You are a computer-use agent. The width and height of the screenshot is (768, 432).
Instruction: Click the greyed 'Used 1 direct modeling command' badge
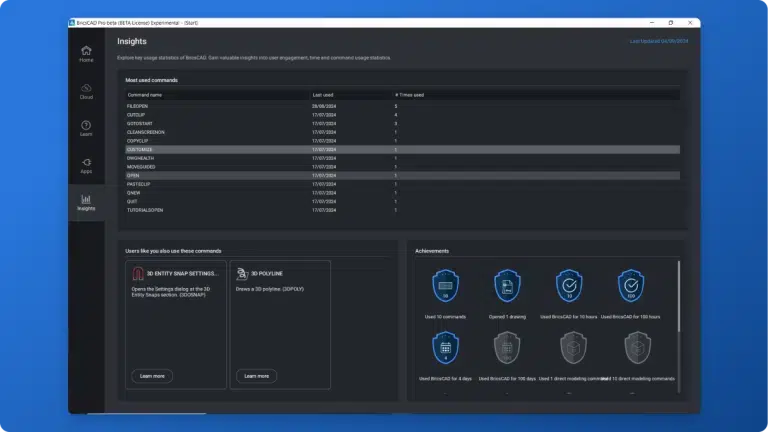click(569, 348)
